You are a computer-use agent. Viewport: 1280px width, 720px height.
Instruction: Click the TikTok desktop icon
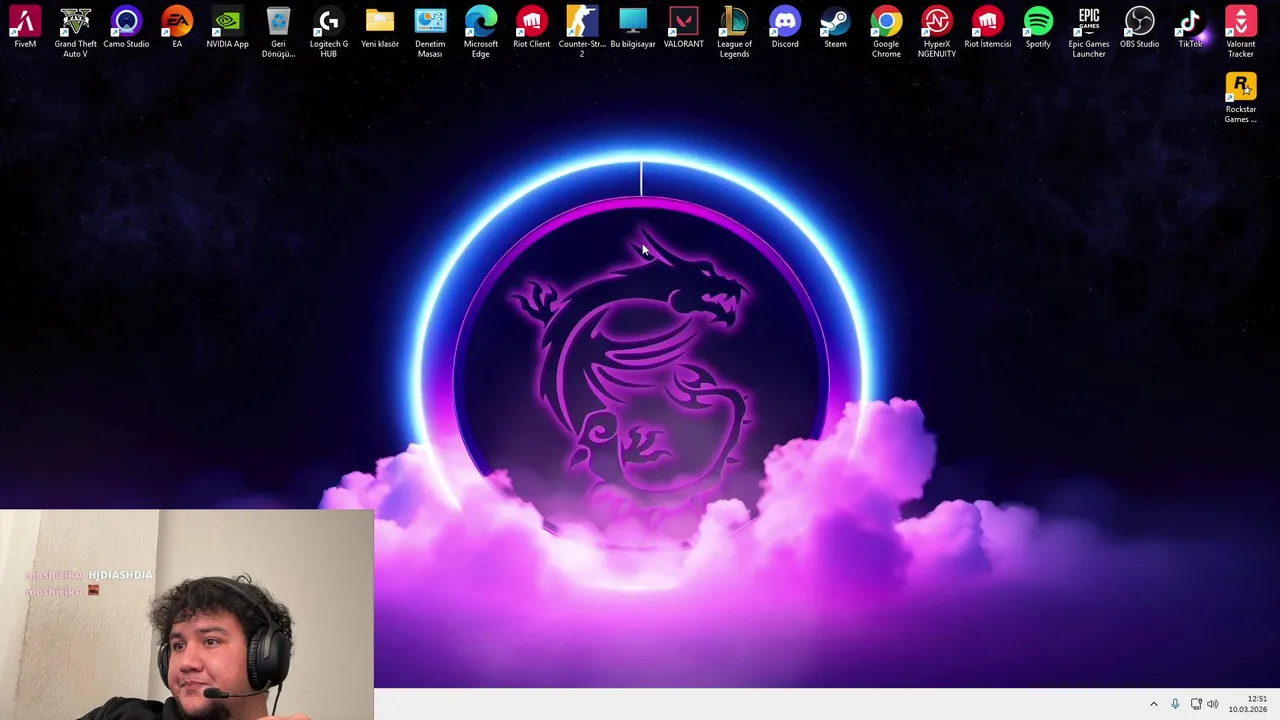coord(1190,28)
